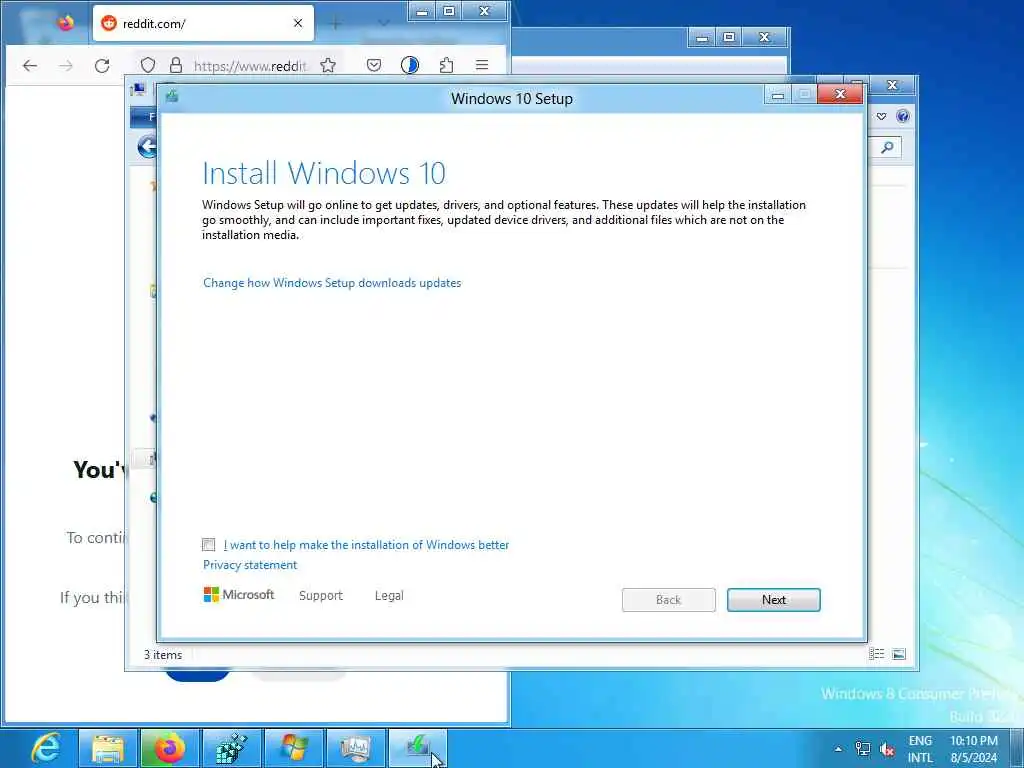The image size is (1024, 768).
Task: Select the reddit.com/ tab
Action: pos(203,24)
